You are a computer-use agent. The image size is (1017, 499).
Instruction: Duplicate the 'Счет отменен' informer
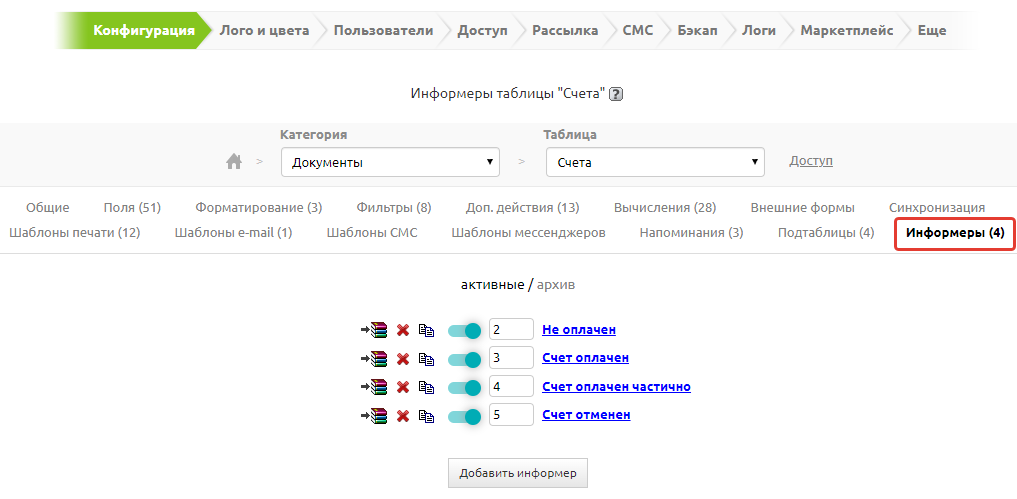[x=426, y=416]
